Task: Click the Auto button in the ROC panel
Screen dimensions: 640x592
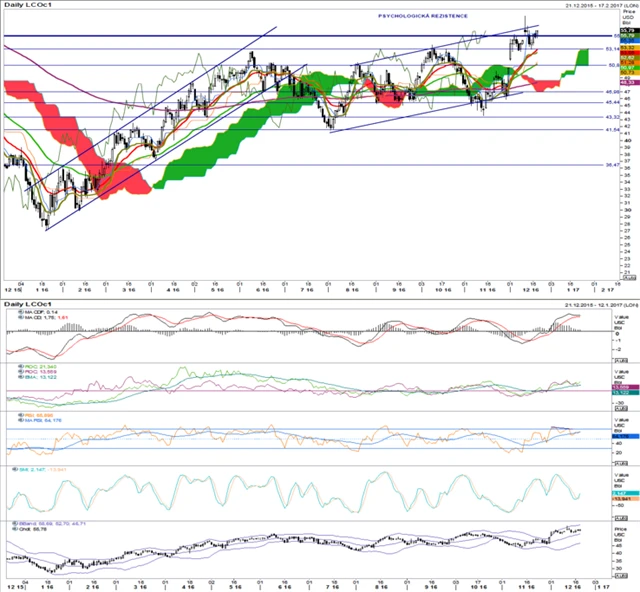Action: click(620, 409)
